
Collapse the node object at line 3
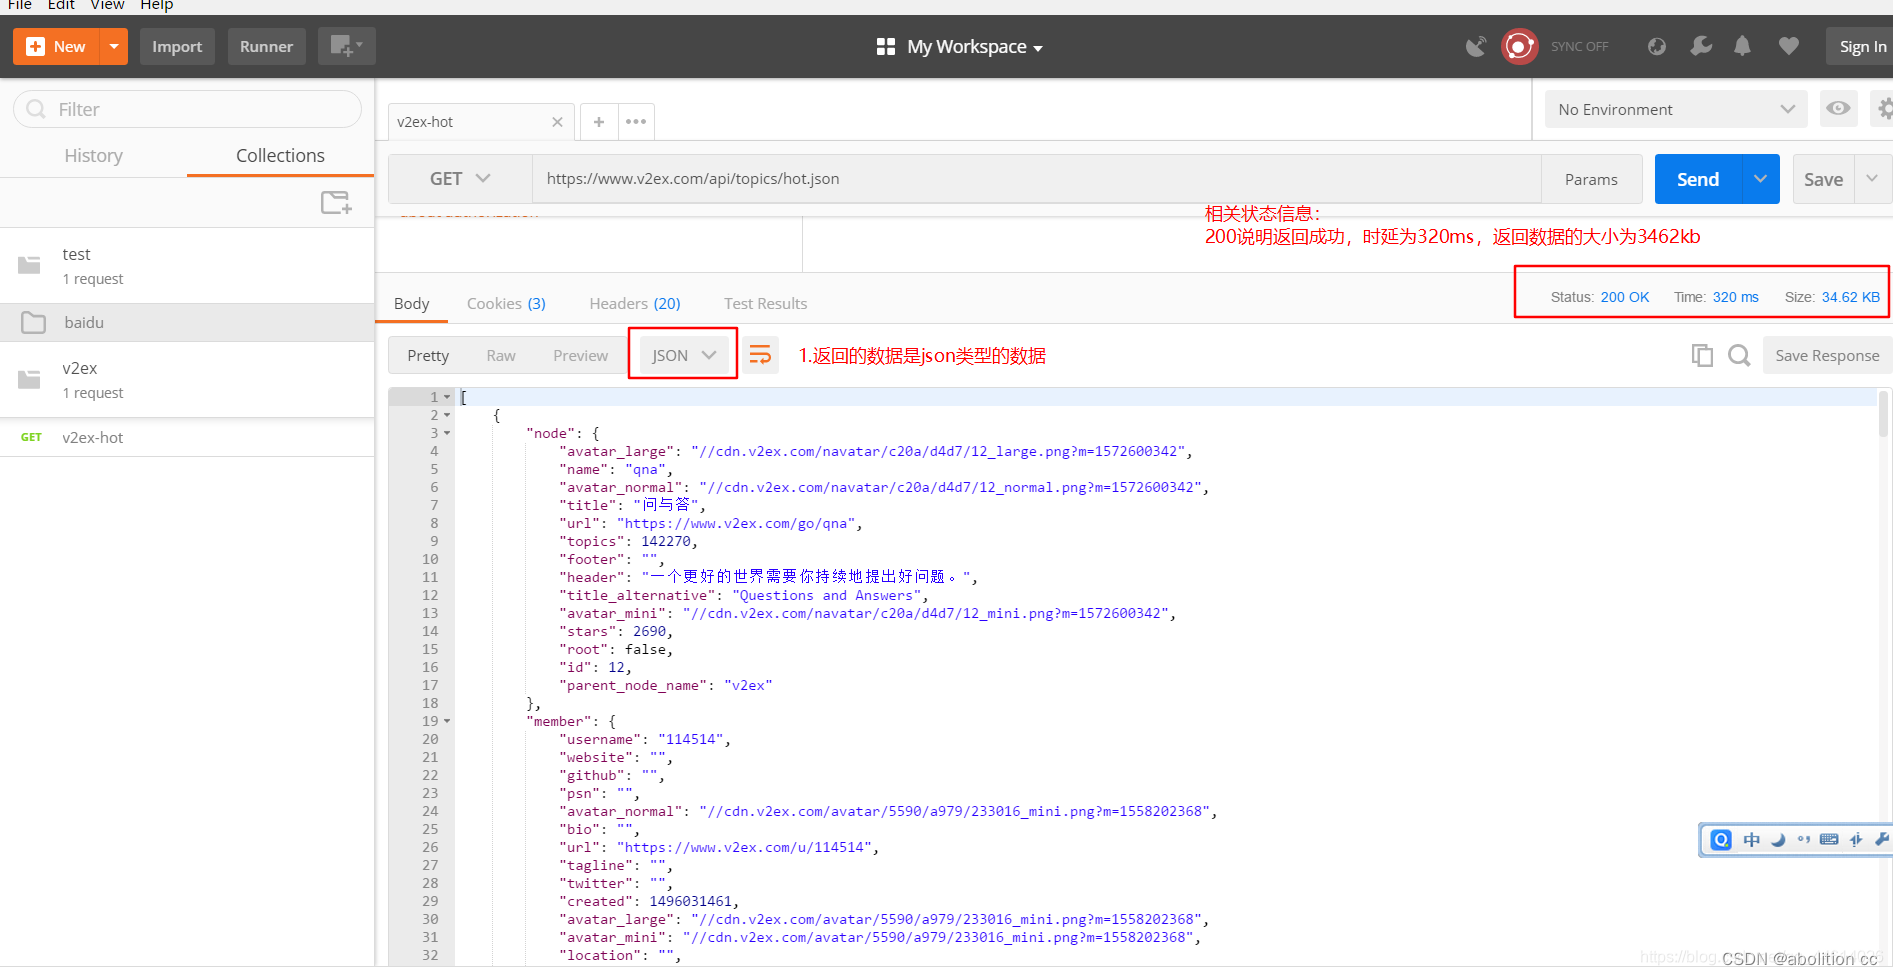(x=447, y=433)
